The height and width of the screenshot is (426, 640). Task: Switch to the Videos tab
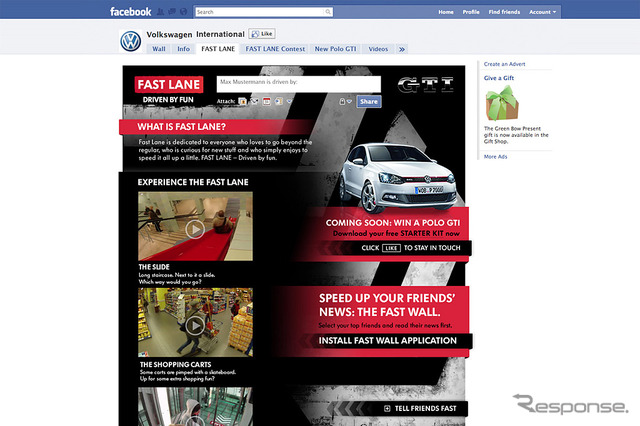378,49
